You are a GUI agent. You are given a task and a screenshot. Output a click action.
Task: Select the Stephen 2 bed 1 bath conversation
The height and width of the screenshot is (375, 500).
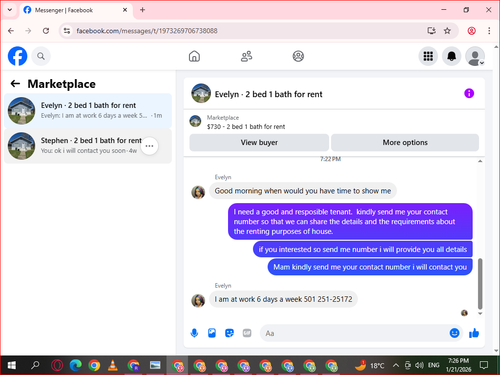point(88,146)
